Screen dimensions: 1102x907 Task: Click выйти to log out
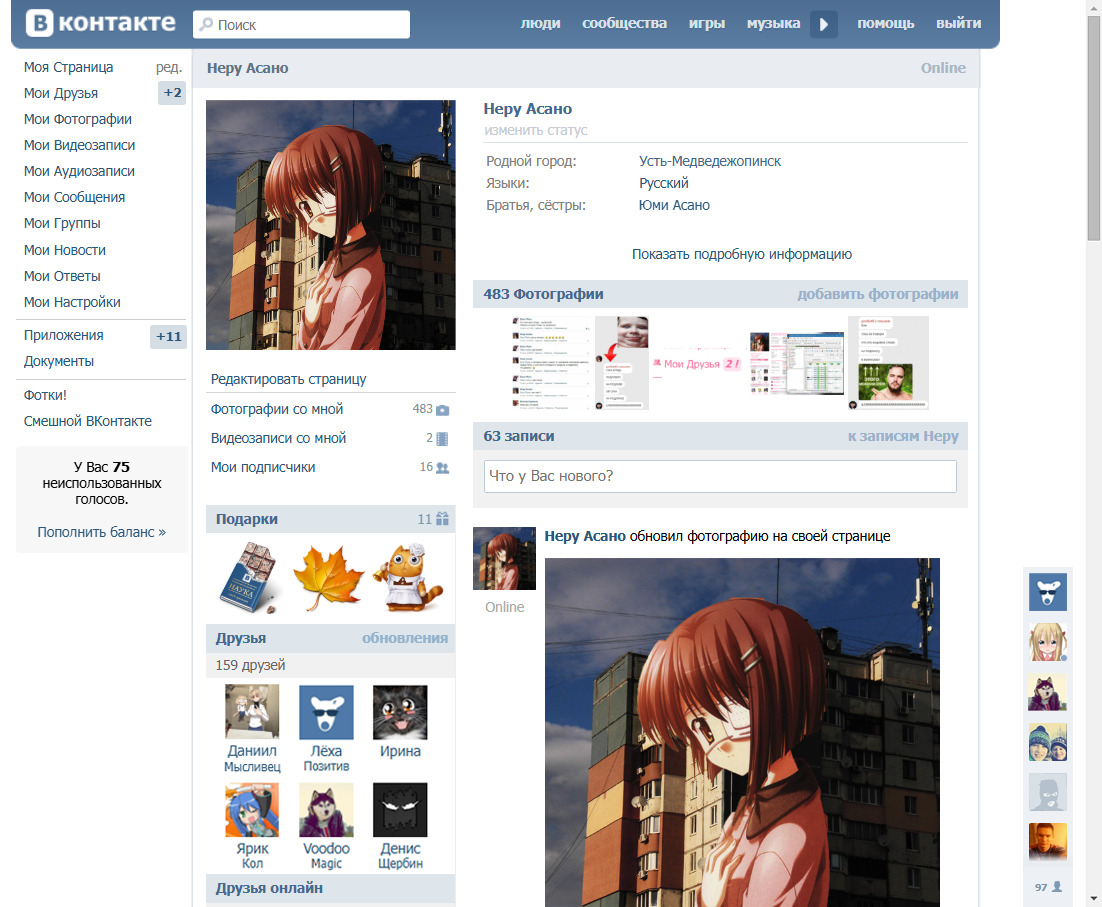[x=959, y=23]
